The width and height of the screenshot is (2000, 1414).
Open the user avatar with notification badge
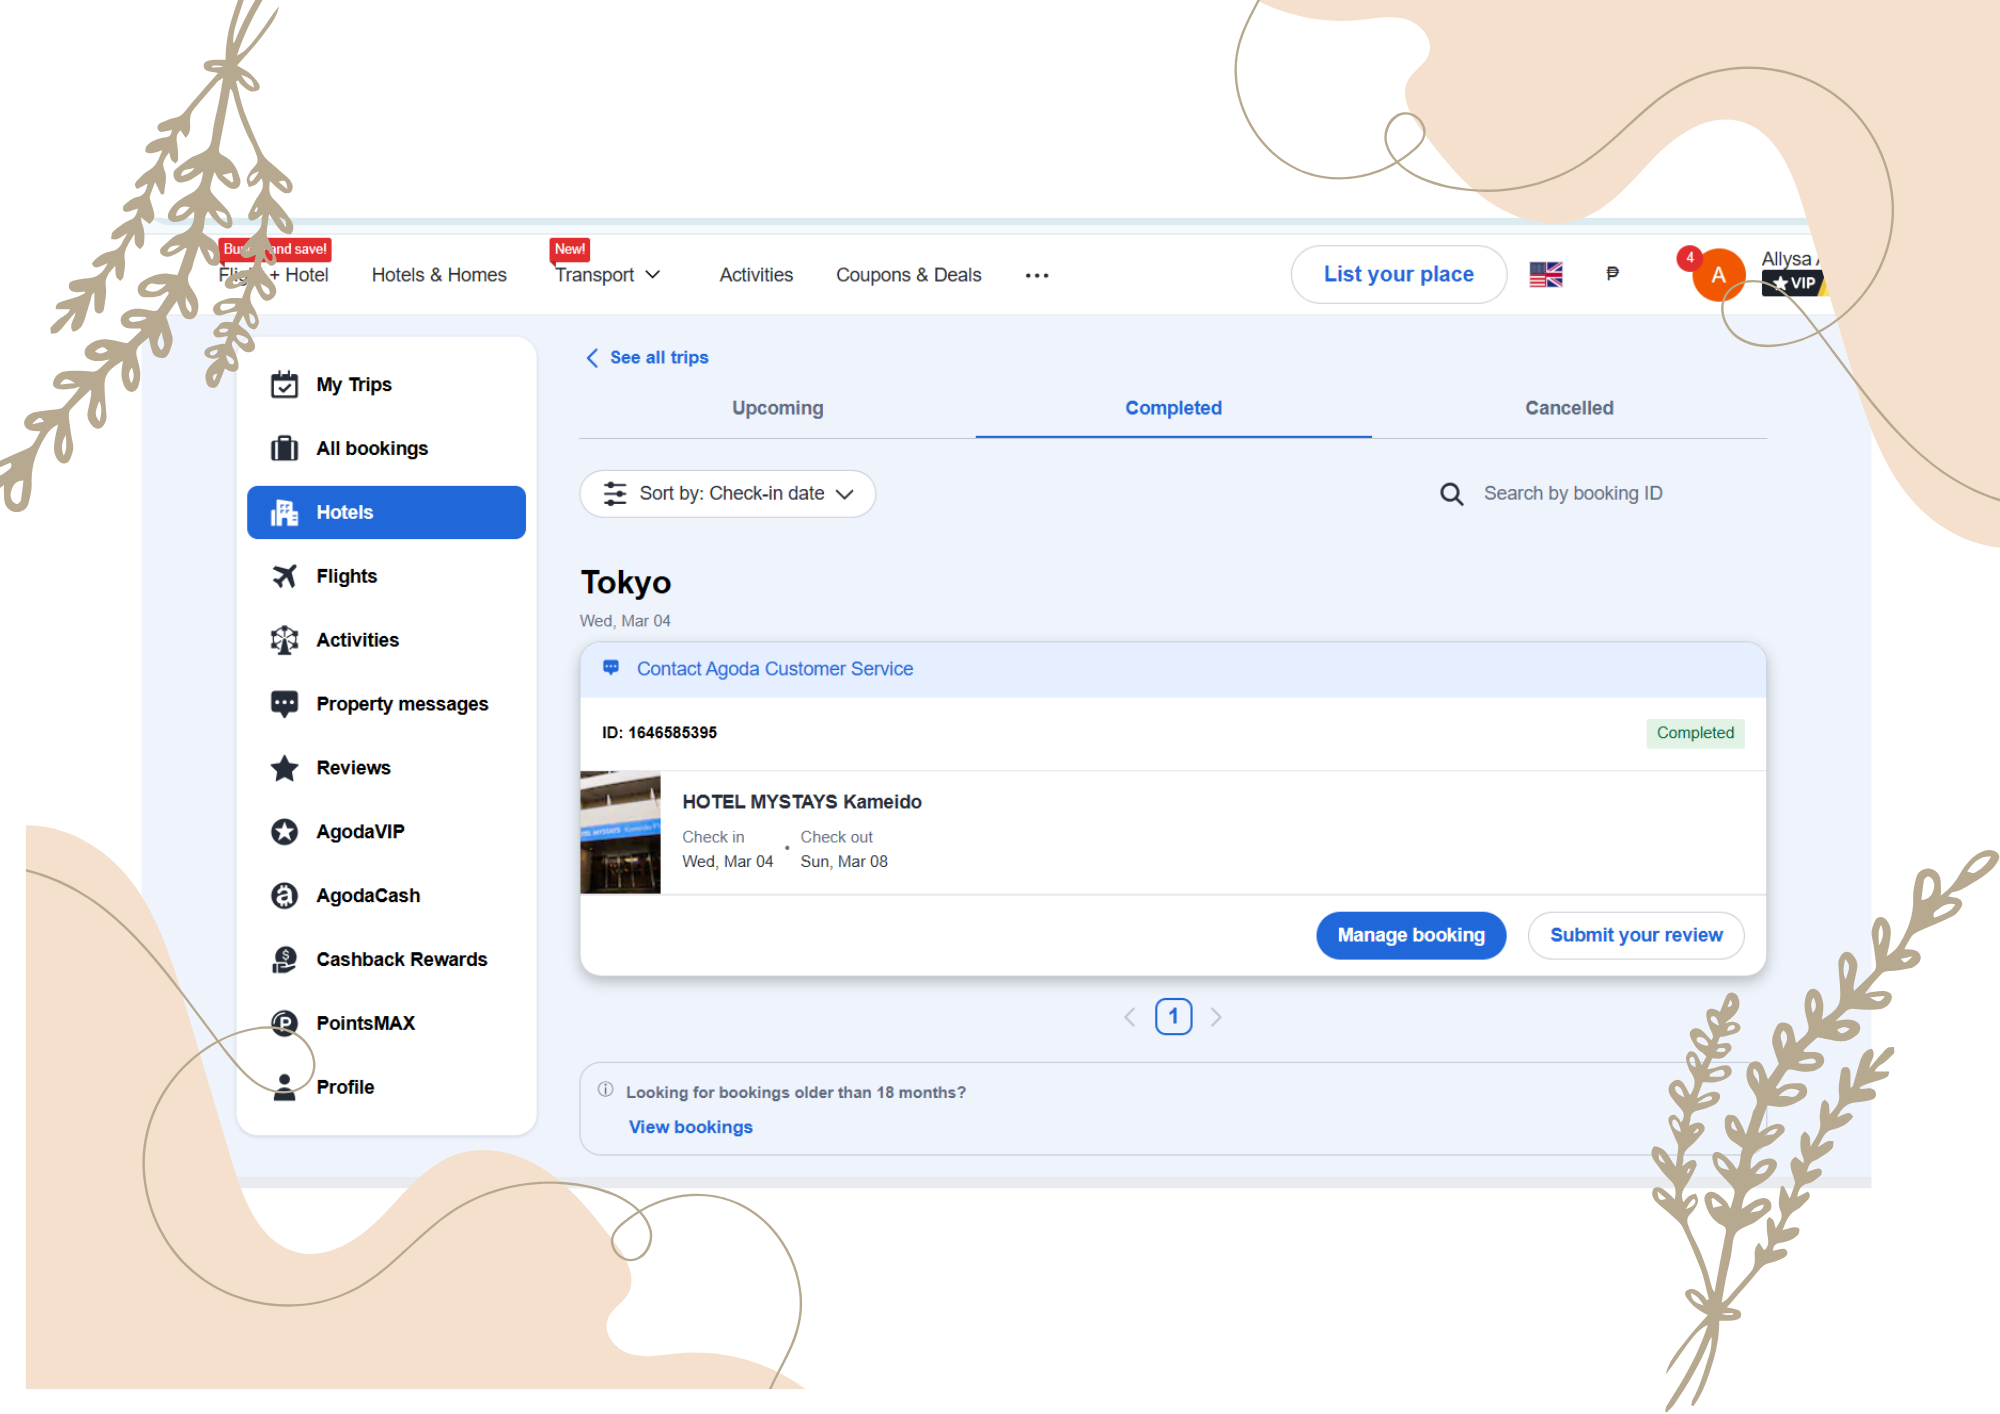point(1717,274)
